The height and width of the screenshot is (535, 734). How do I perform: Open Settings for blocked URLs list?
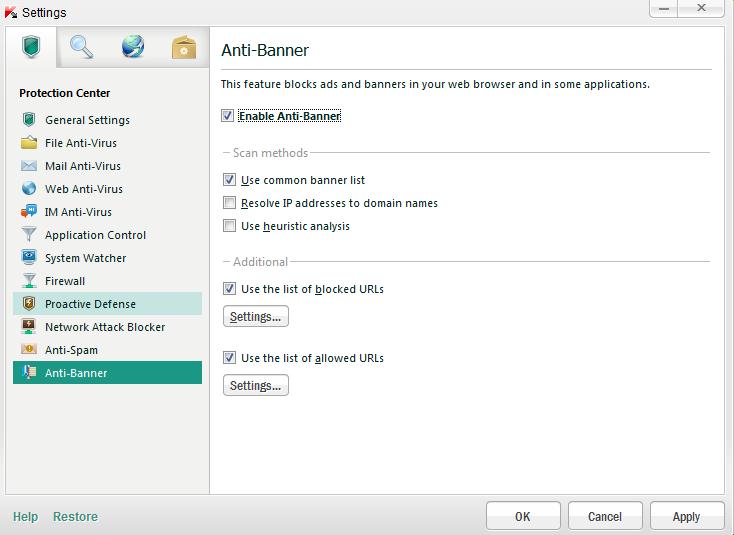[x=256, y=316]
